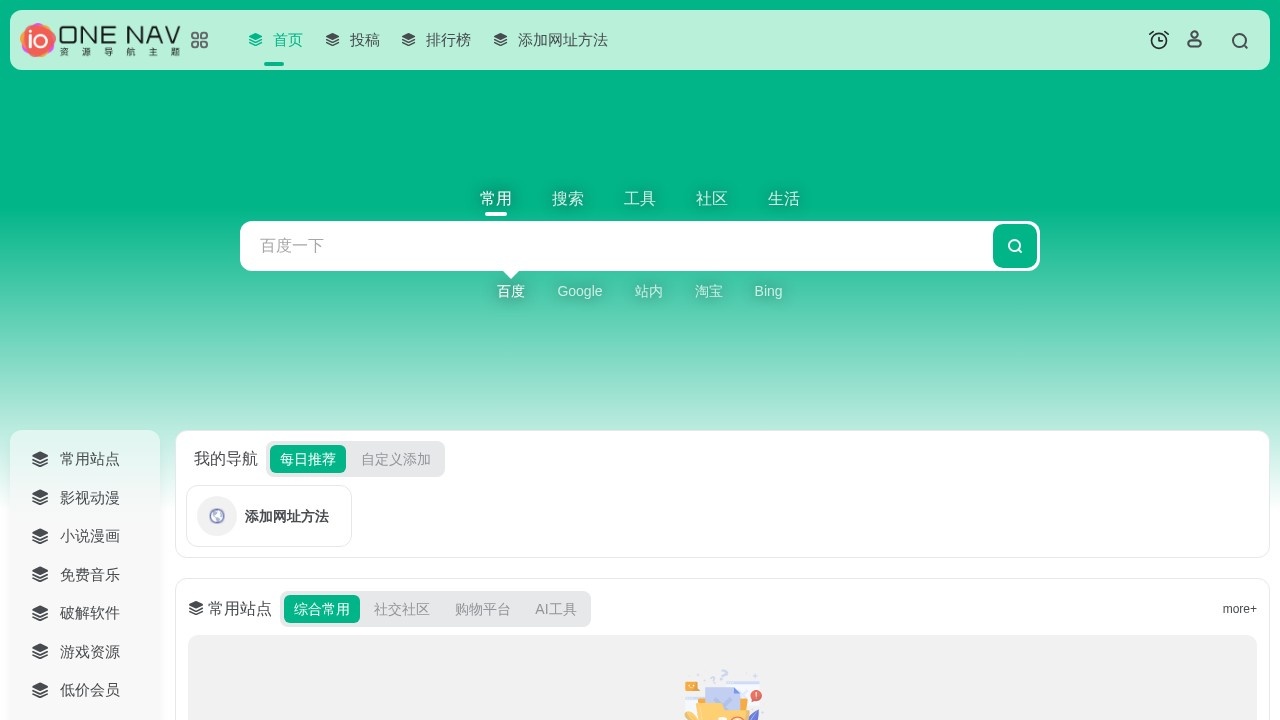Select the 常用 search category tab
Viewport: 1280px width, 720px height.
pyautogui.click(x=496, y=198)
